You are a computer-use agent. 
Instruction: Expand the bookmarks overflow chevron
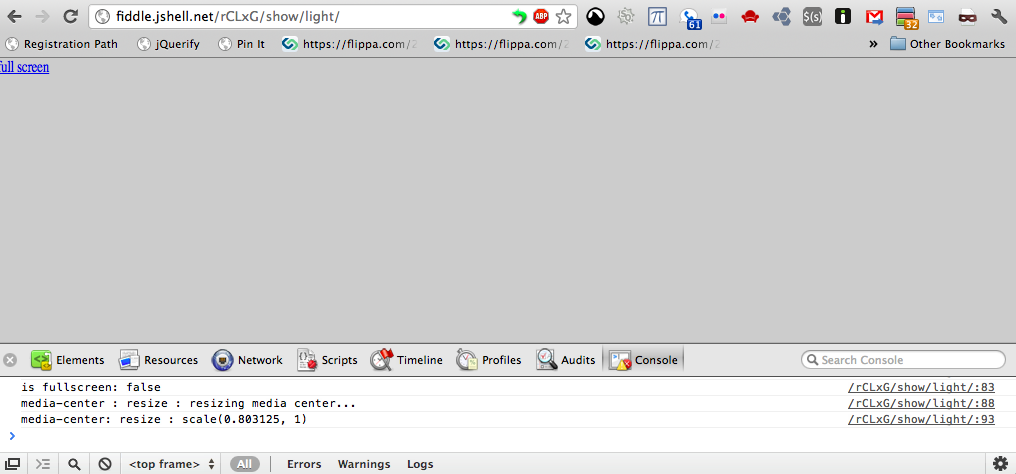(x=873, y=44)
